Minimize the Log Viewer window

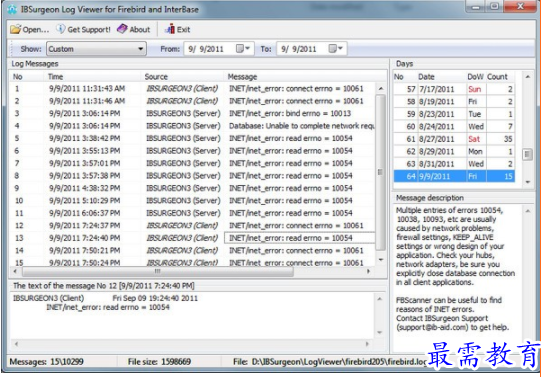coord(476,6)
